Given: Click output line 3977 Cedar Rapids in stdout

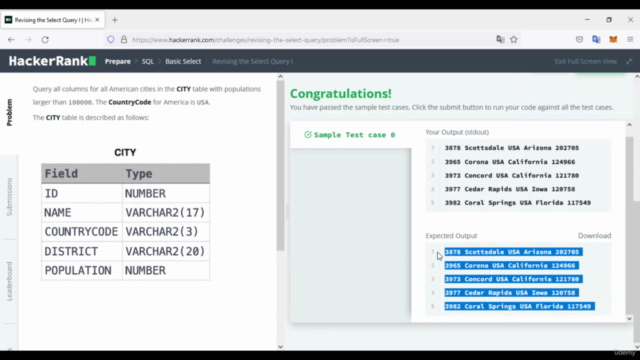Looking at the screenshot, I should 510,189.
